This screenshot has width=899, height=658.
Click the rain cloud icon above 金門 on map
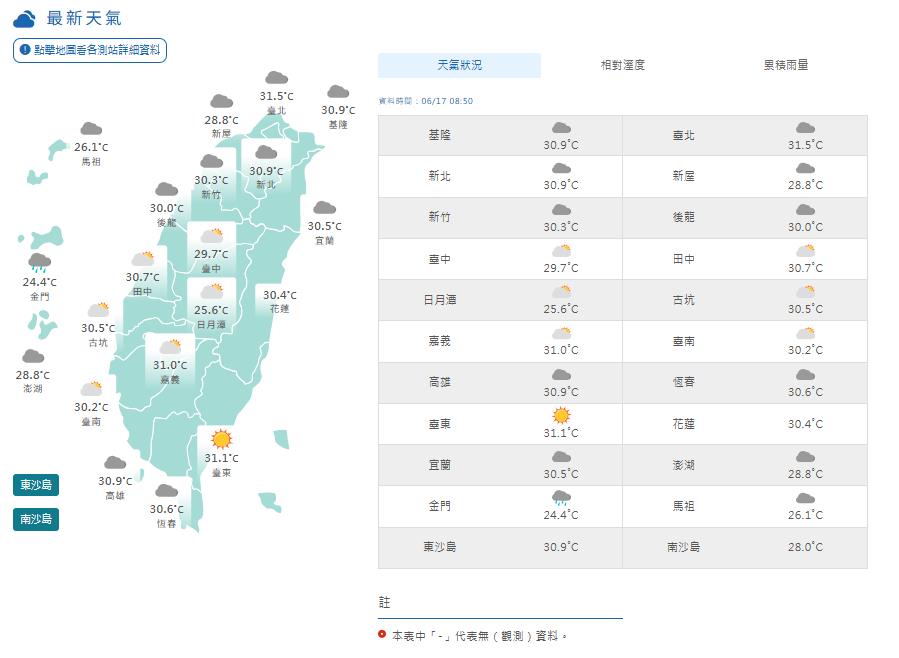(40, 263)
